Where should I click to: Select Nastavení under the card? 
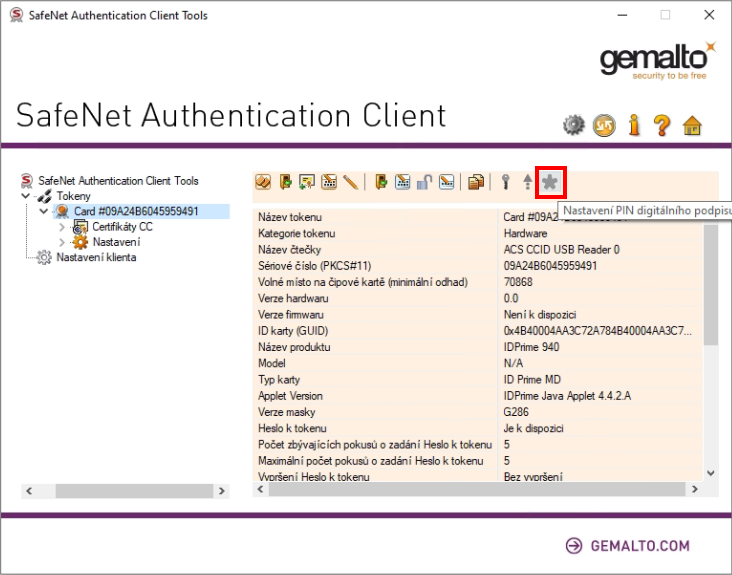116,242
